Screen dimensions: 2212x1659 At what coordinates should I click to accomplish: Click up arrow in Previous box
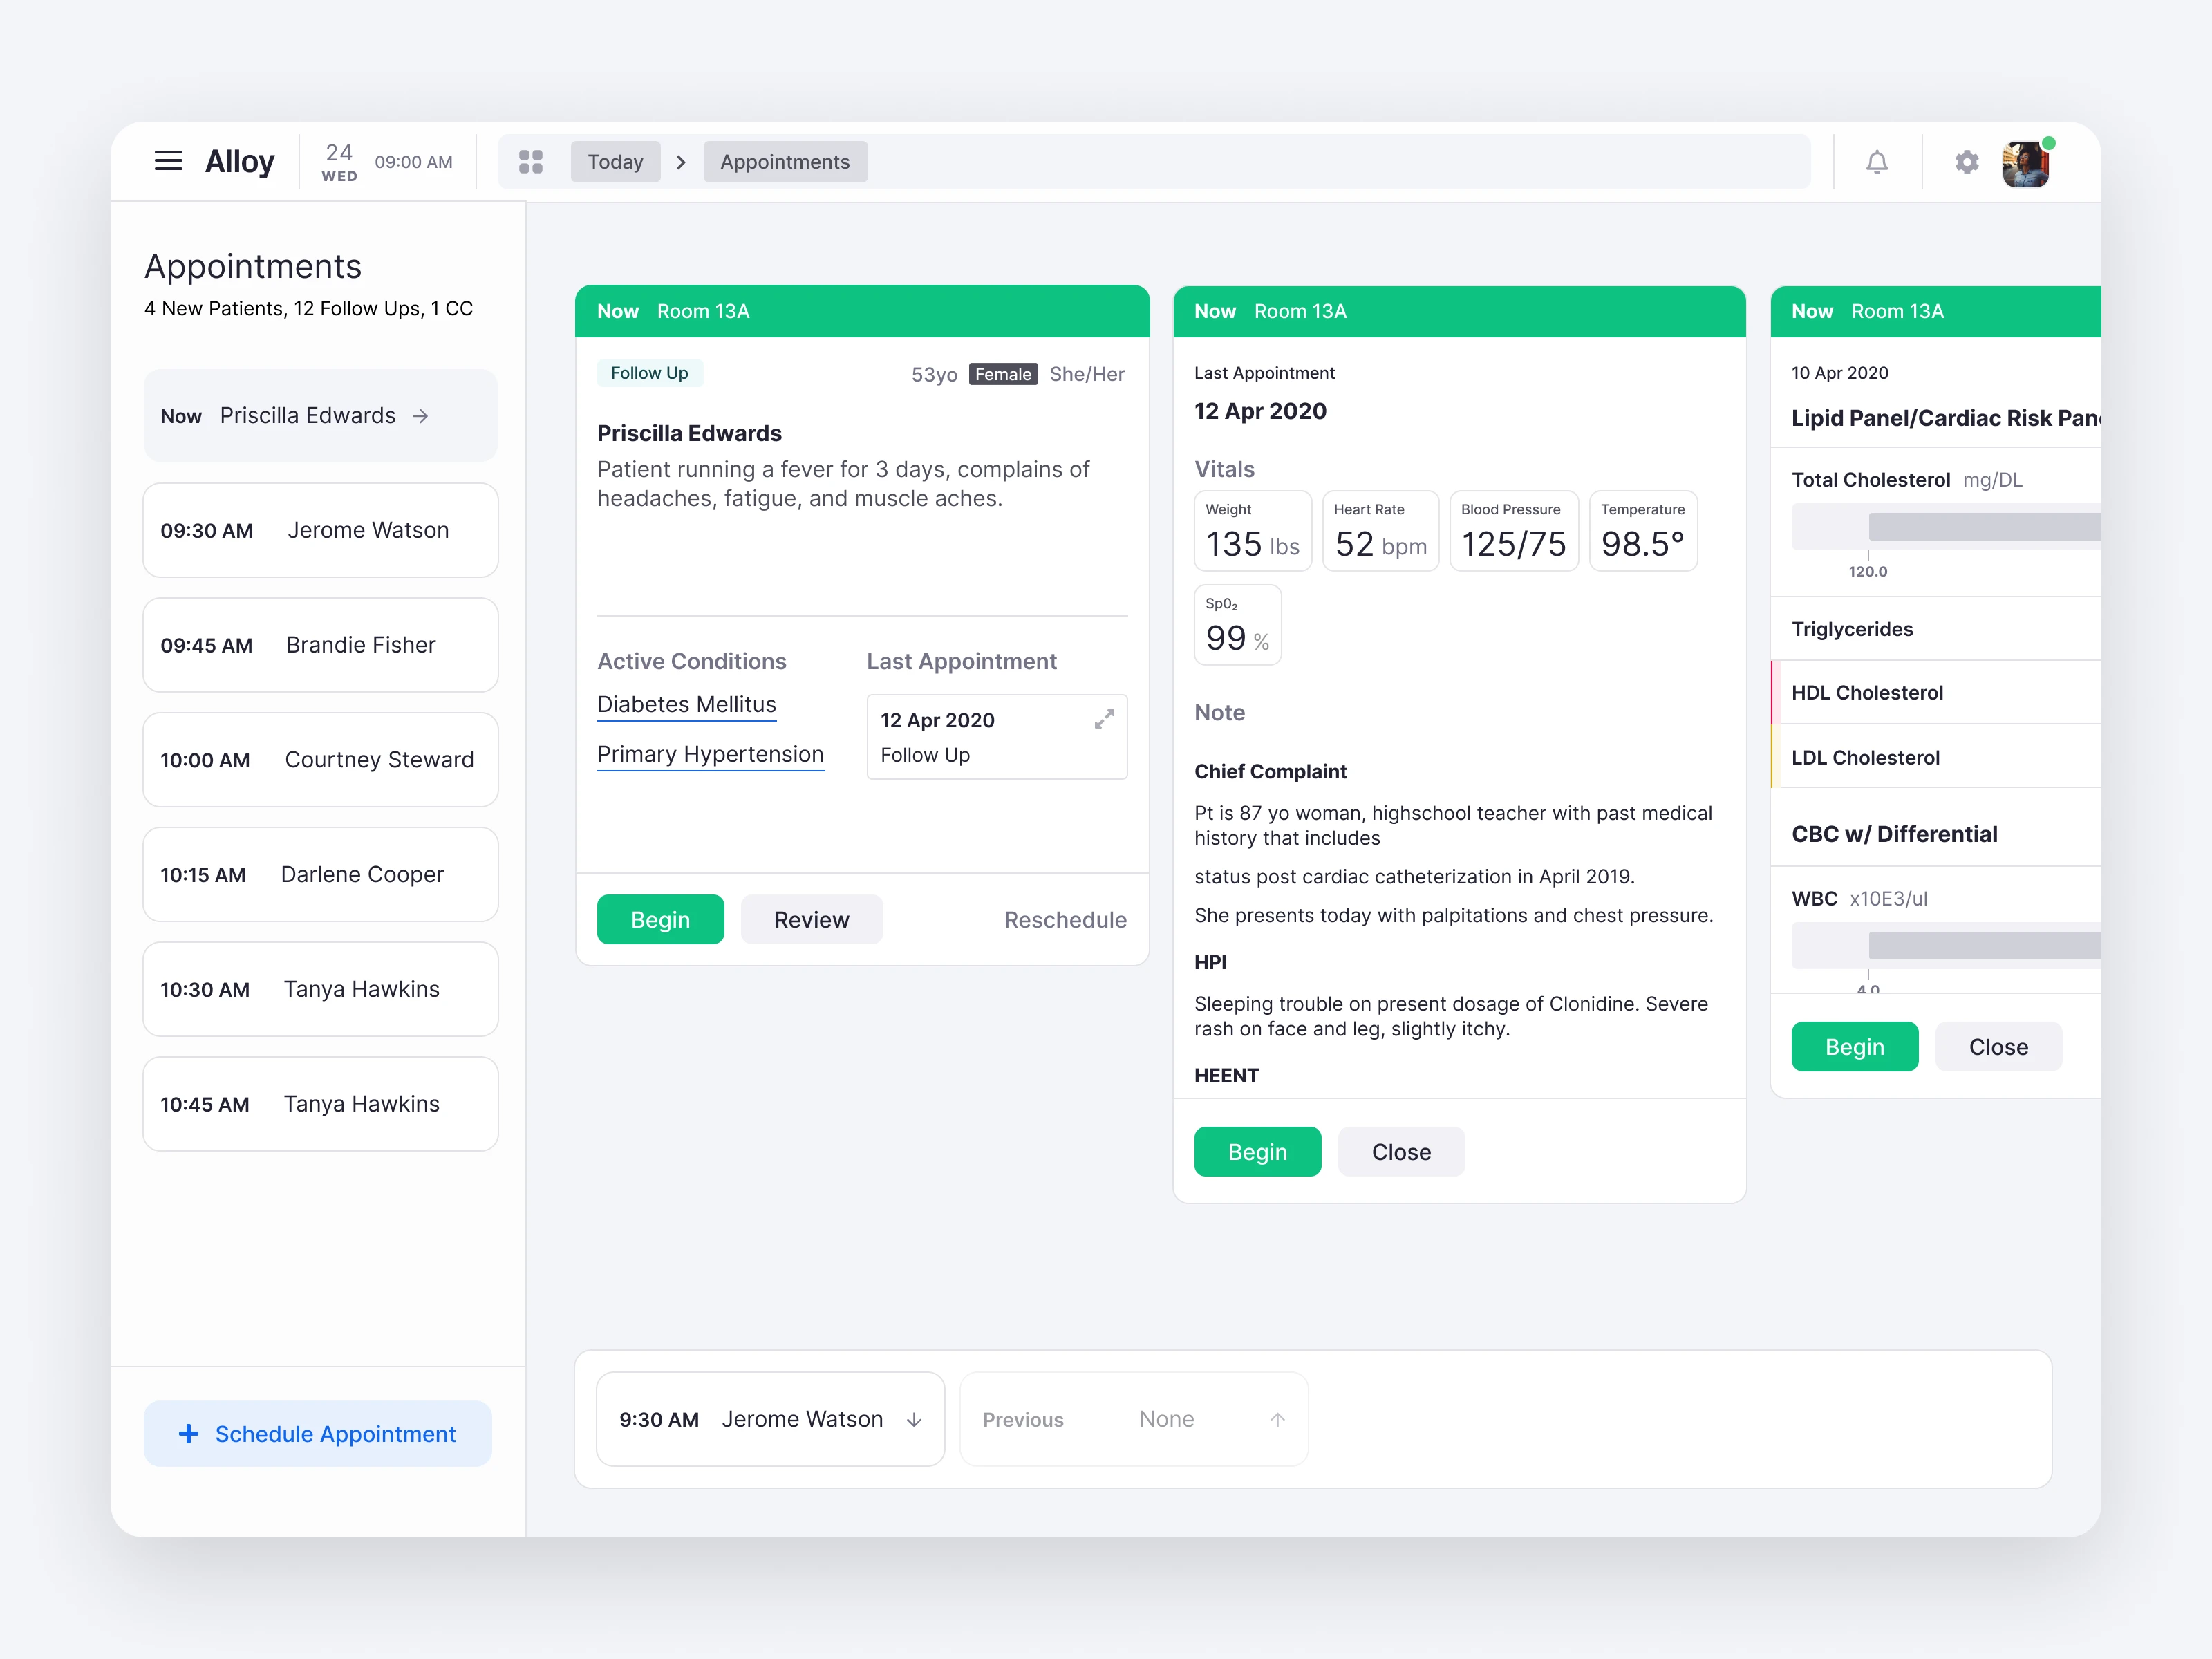point(1277,1420)
